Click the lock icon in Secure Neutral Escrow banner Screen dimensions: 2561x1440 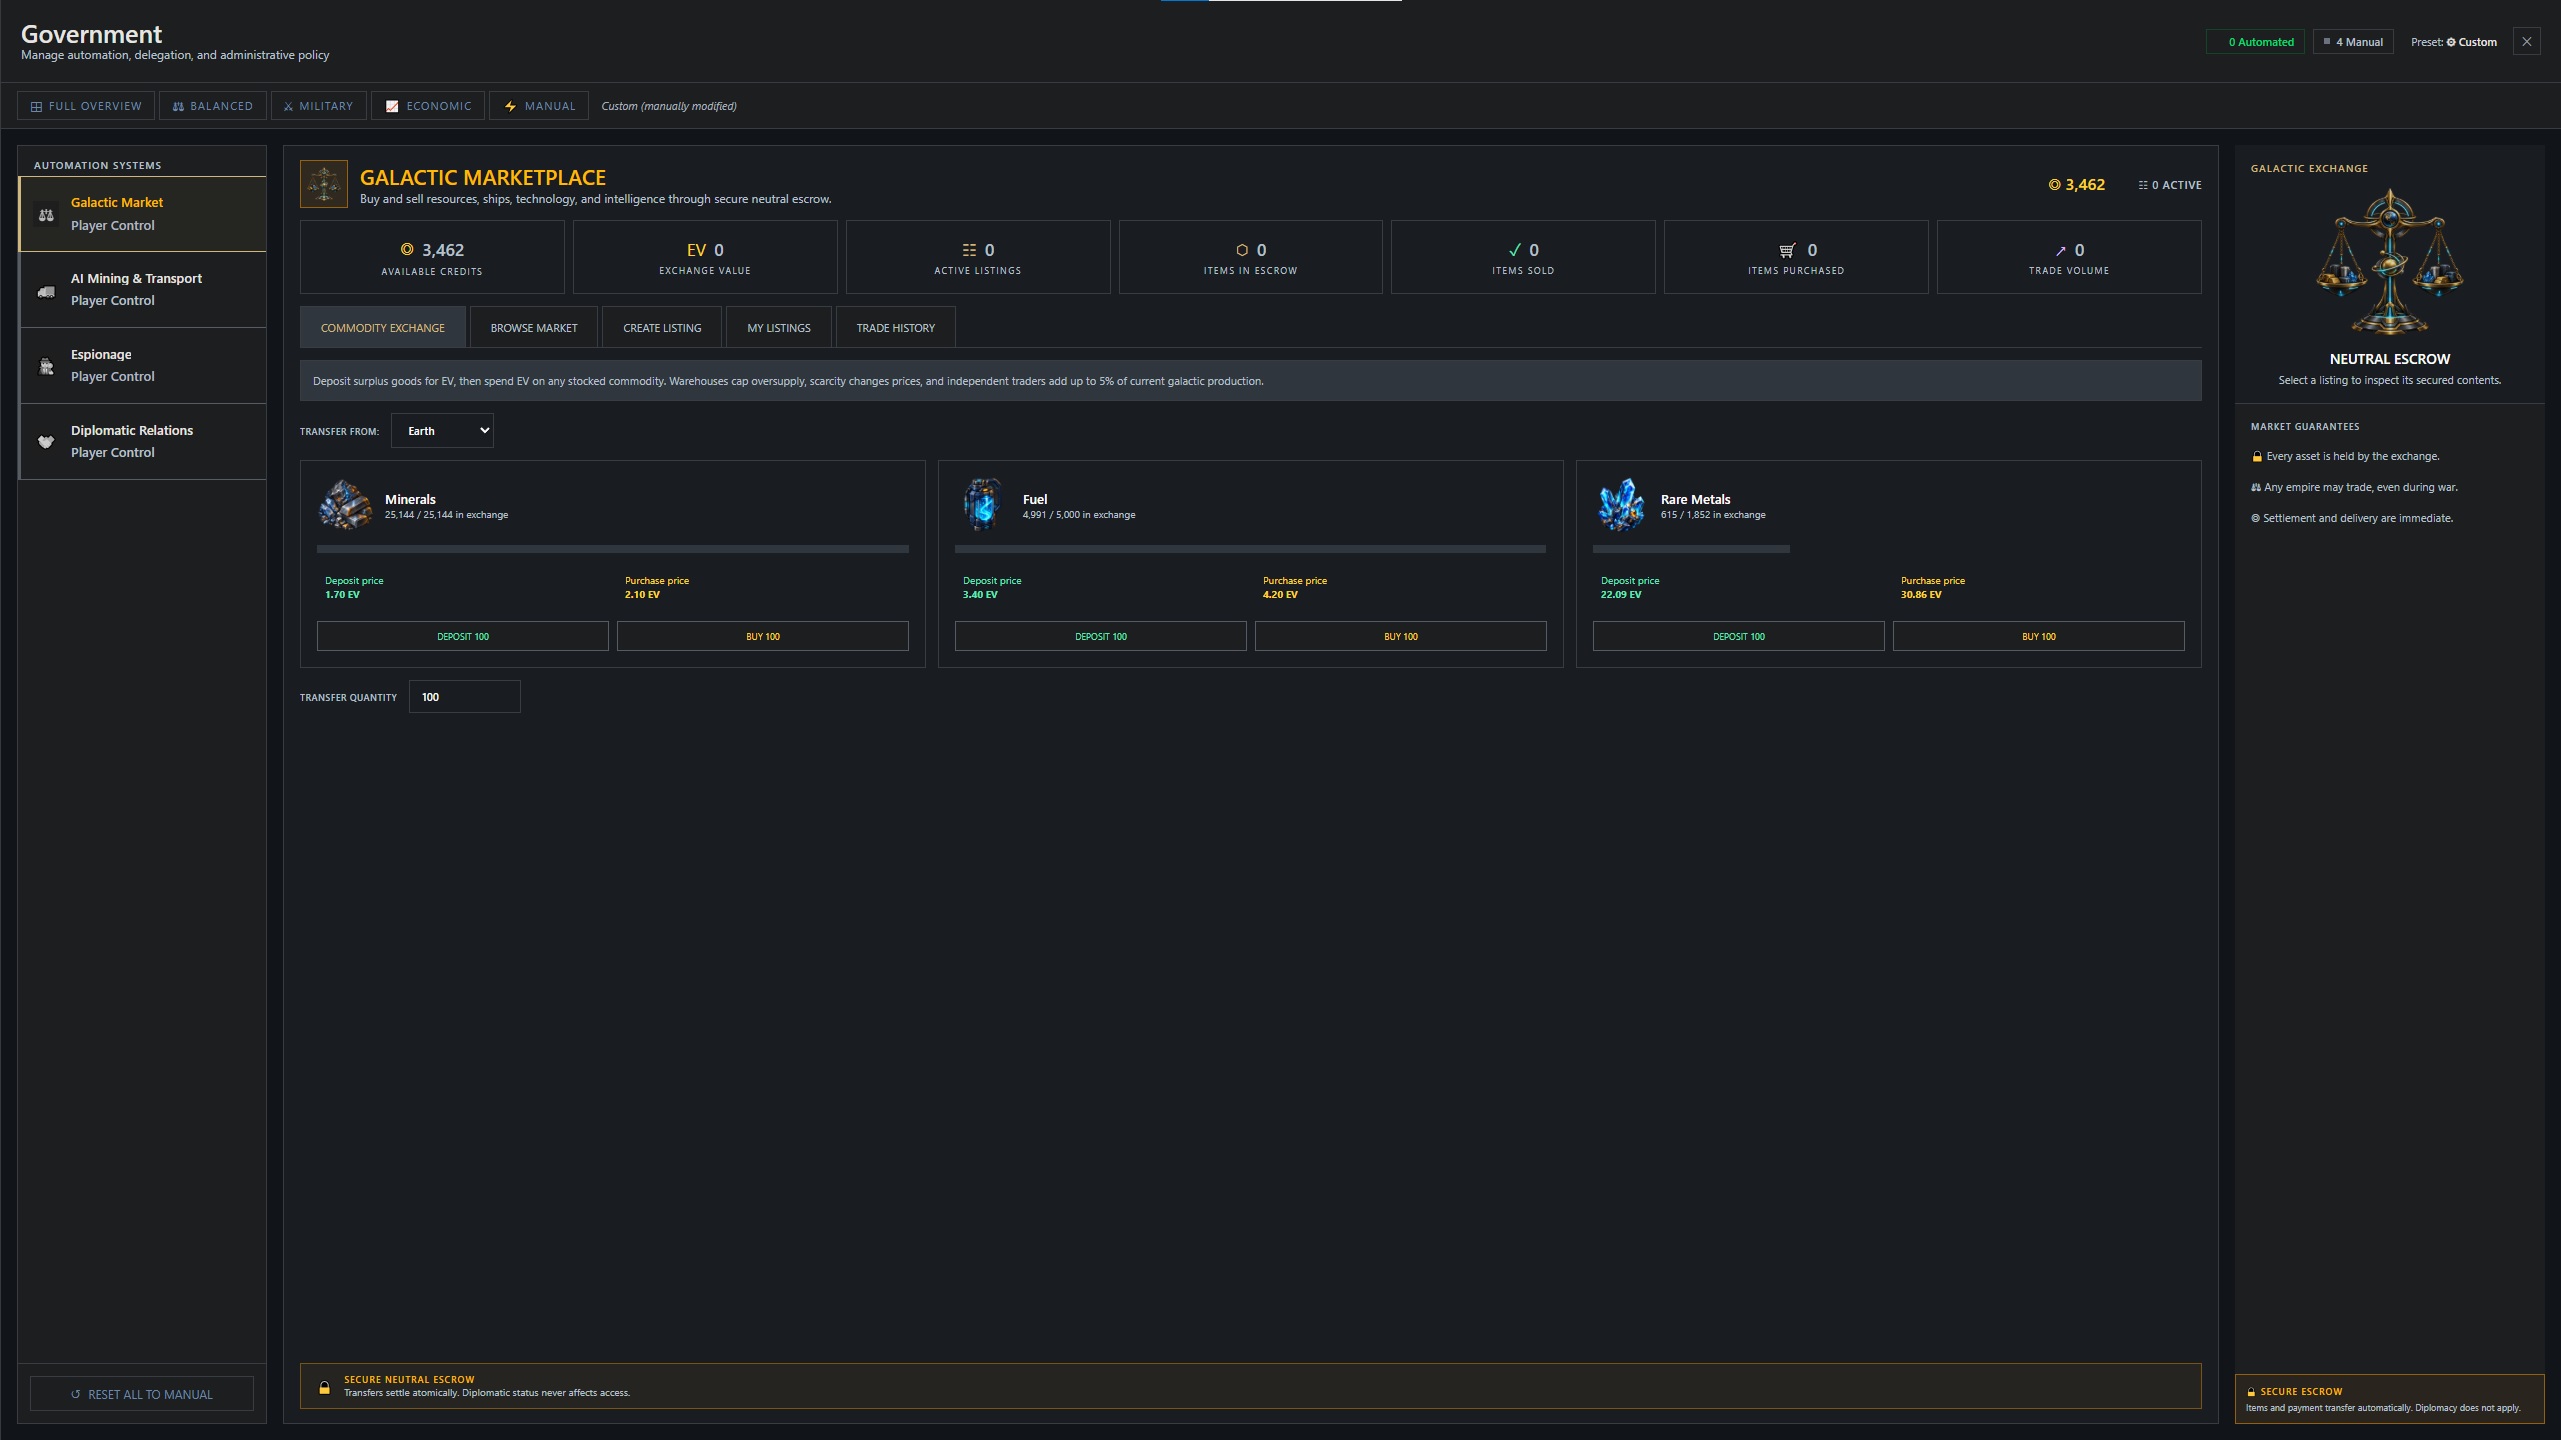(324, 1387)
